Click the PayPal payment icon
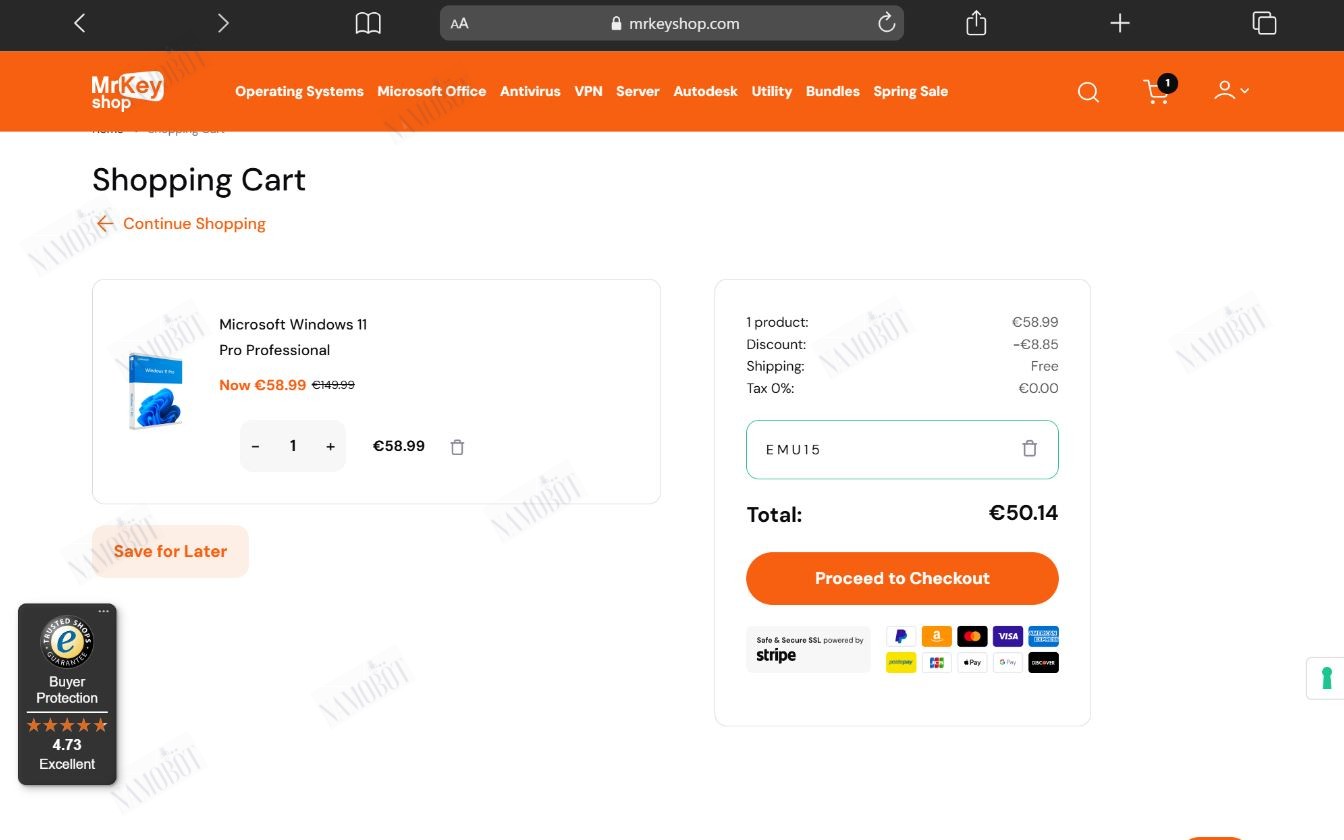This screenshot has width=1344, height=840. (901, 636)
